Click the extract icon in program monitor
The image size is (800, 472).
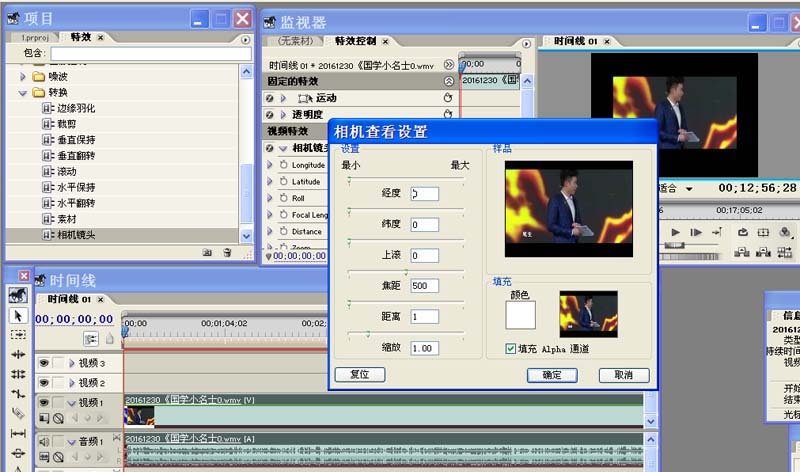[763, 252]
